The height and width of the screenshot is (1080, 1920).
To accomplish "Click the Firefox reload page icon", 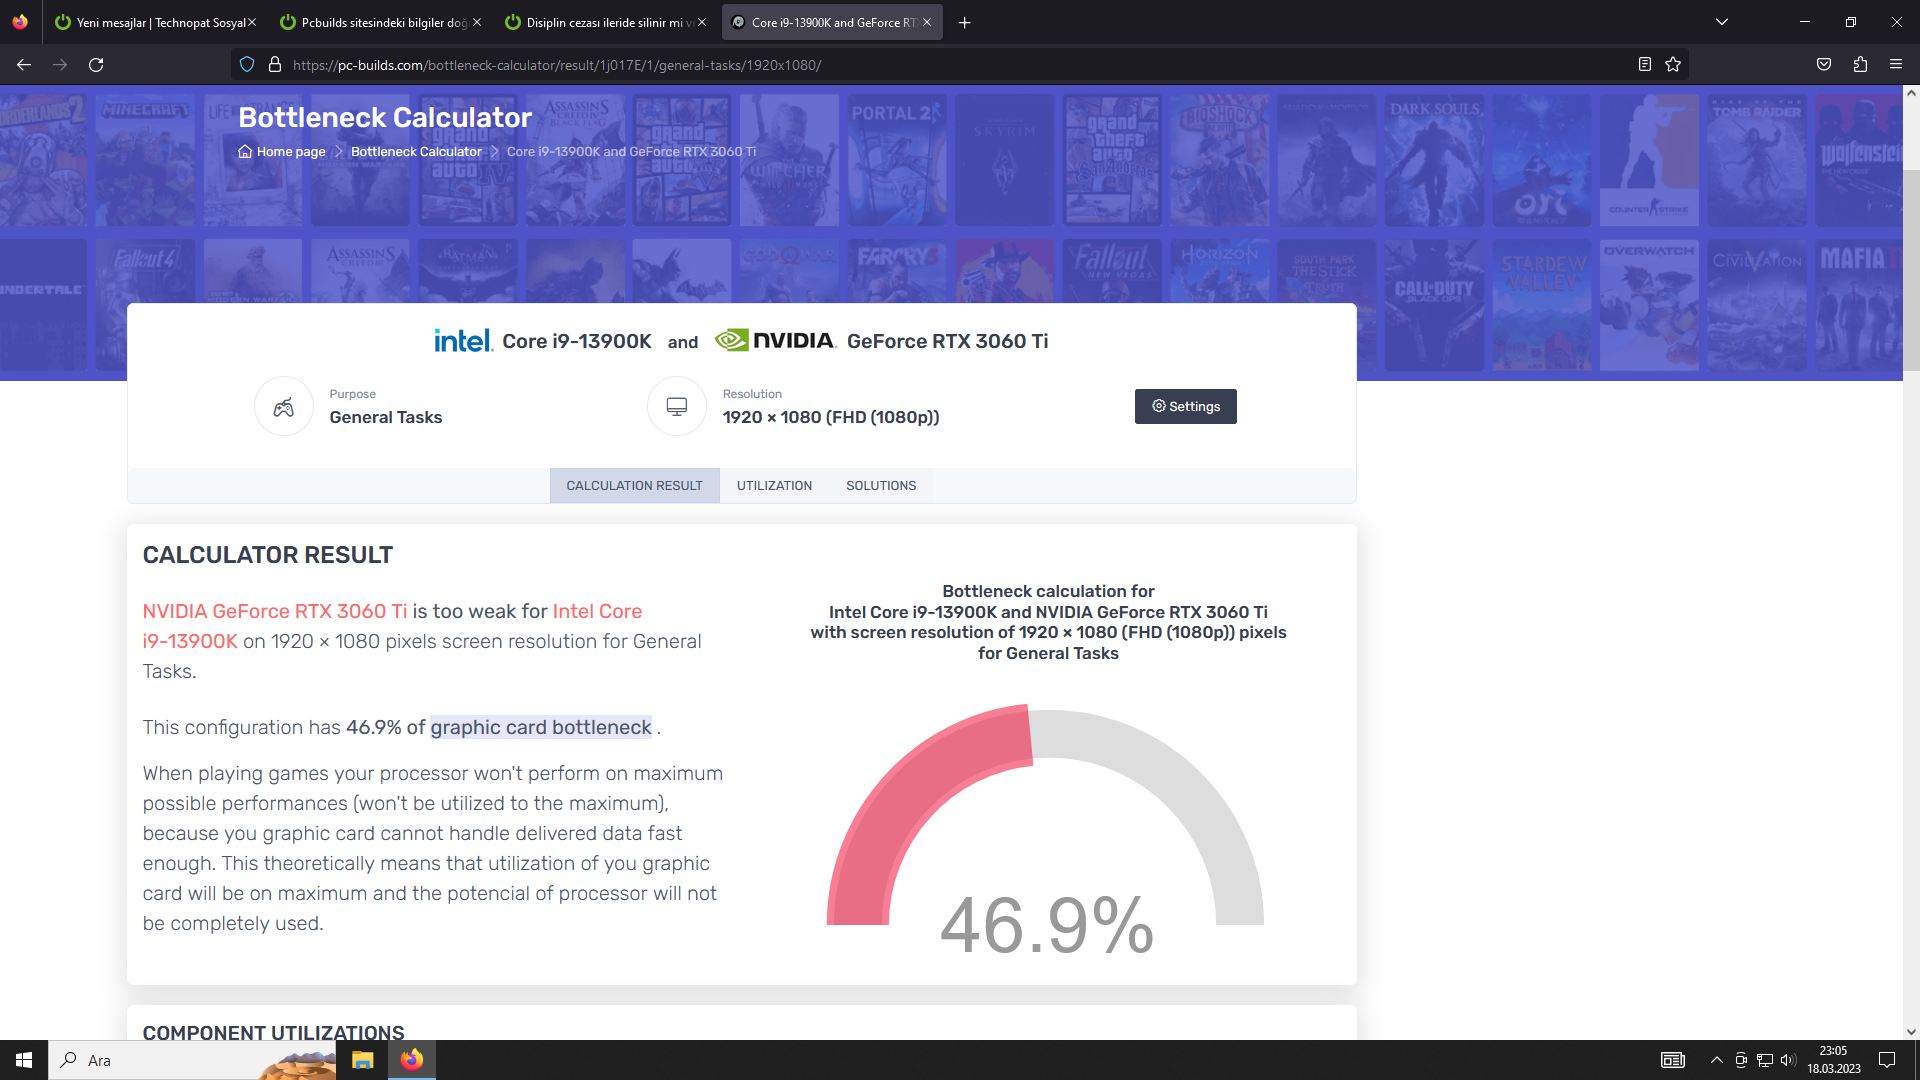I will [x=96, y=65].
